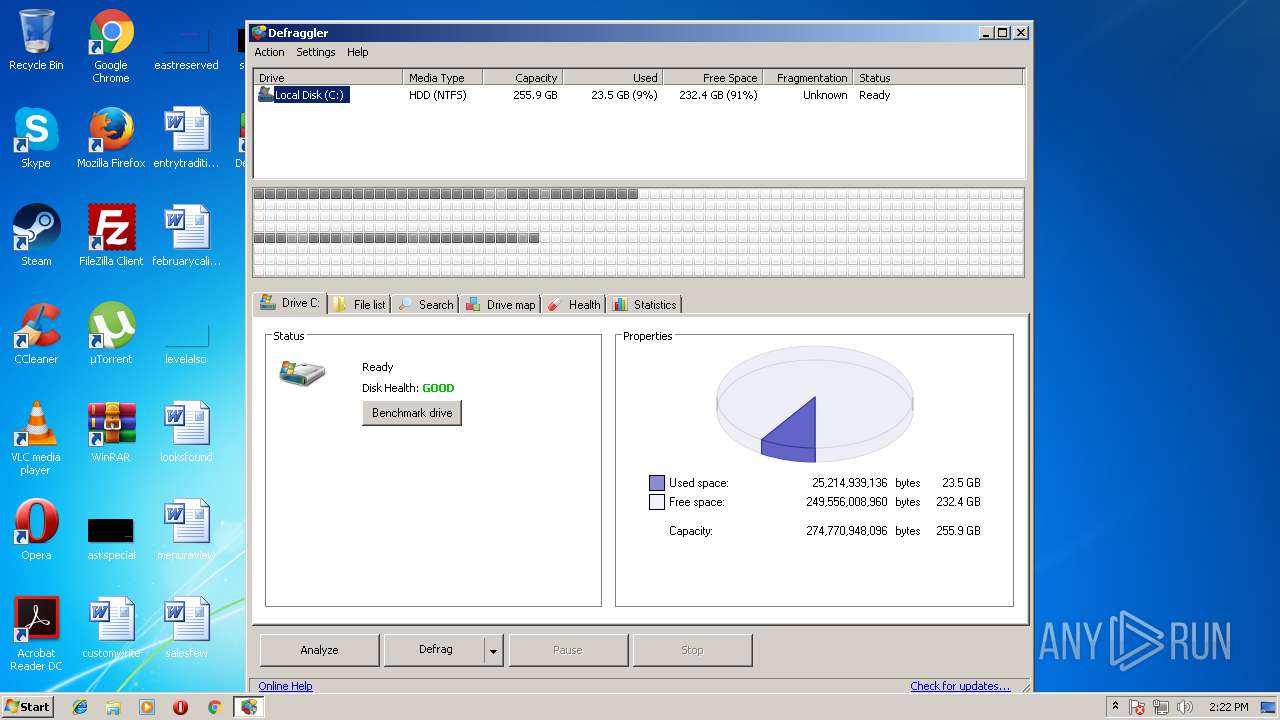Launch VLC media player shortcut
1280x720 pixels.
36,438
